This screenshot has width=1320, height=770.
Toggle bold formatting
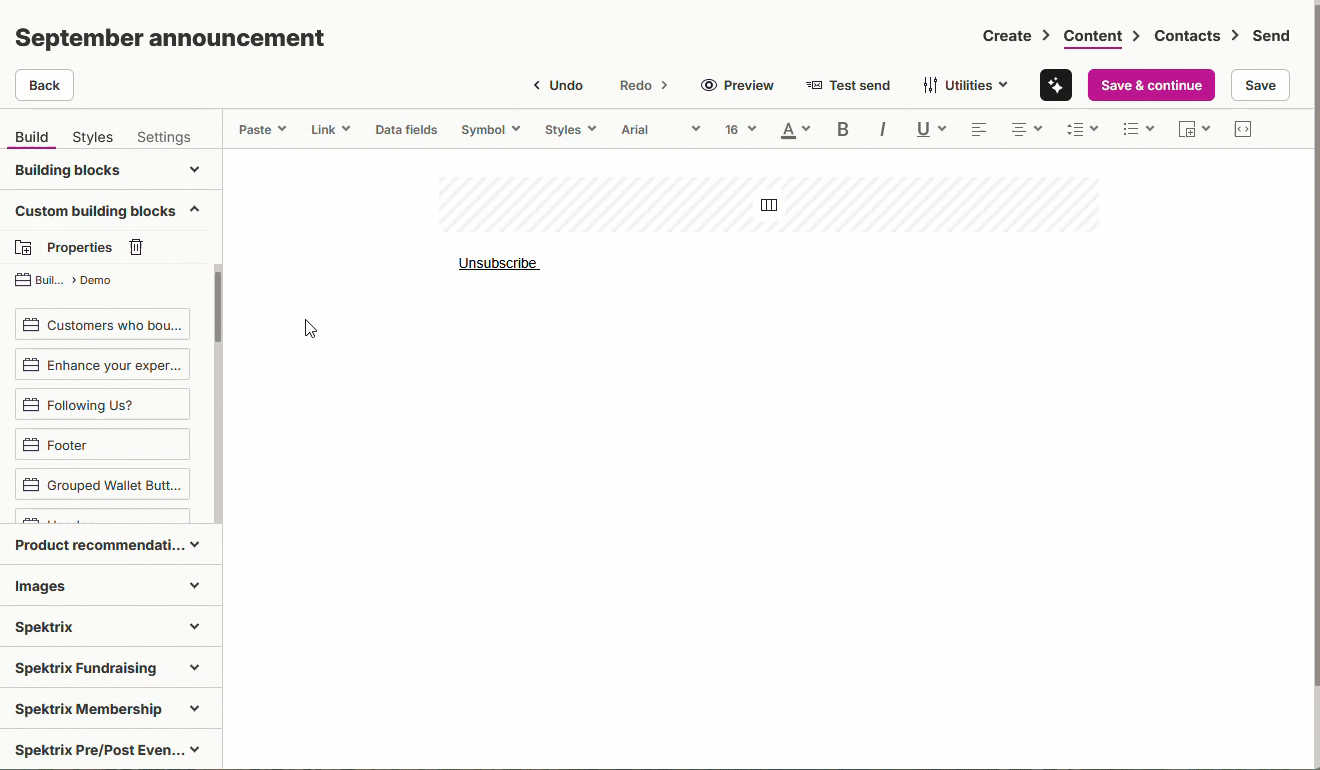(x=843, y=129)
